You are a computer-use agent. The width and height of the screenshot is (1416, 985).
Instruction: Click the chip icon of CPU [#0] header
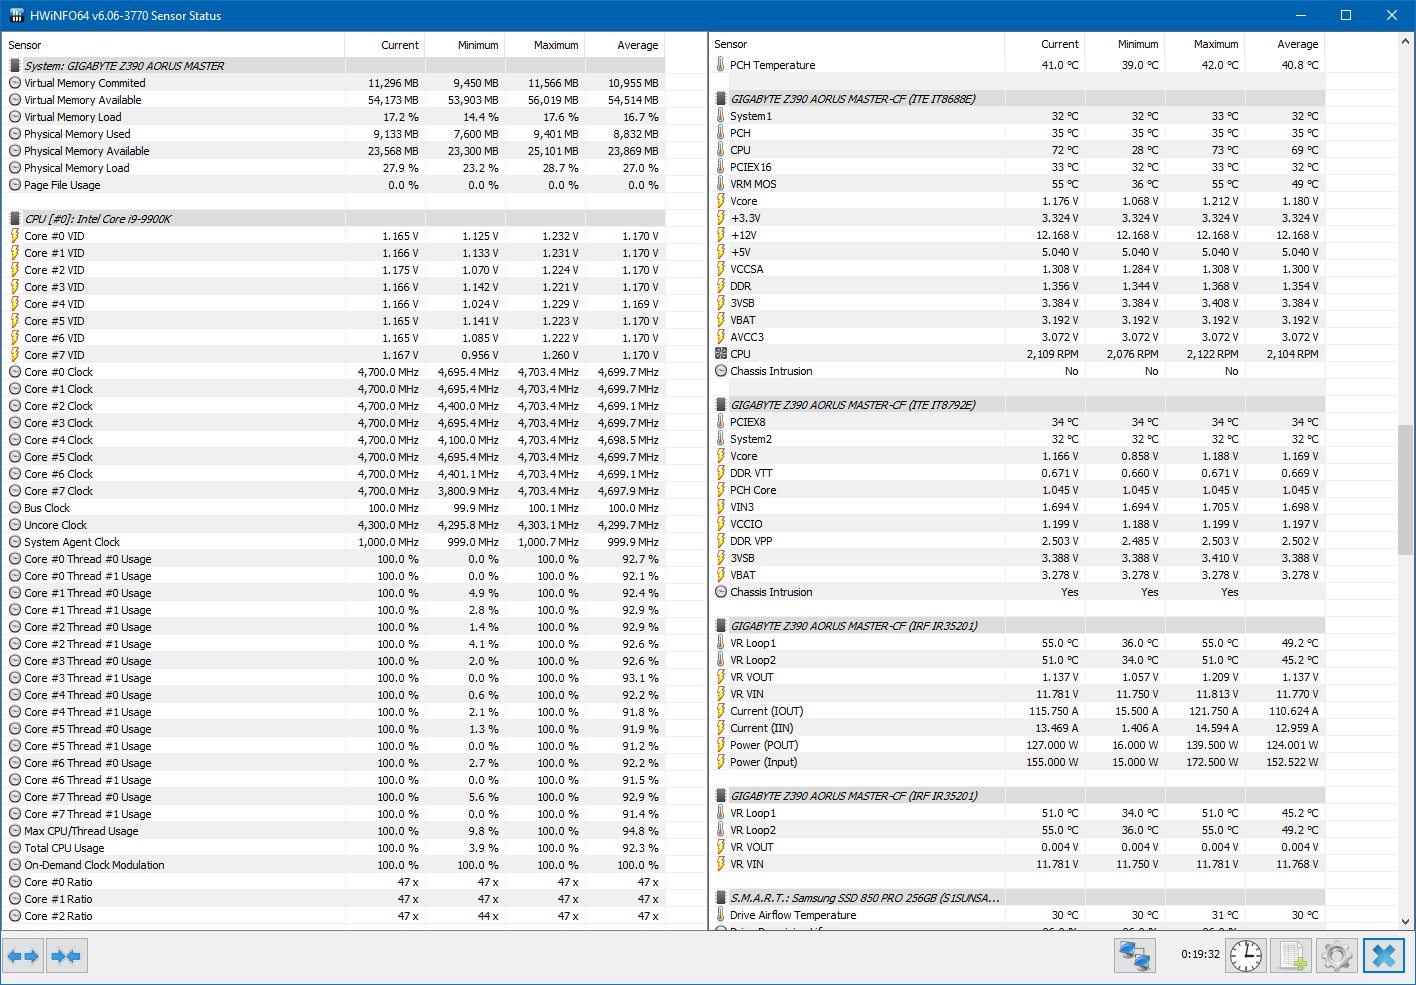(15, 219)
